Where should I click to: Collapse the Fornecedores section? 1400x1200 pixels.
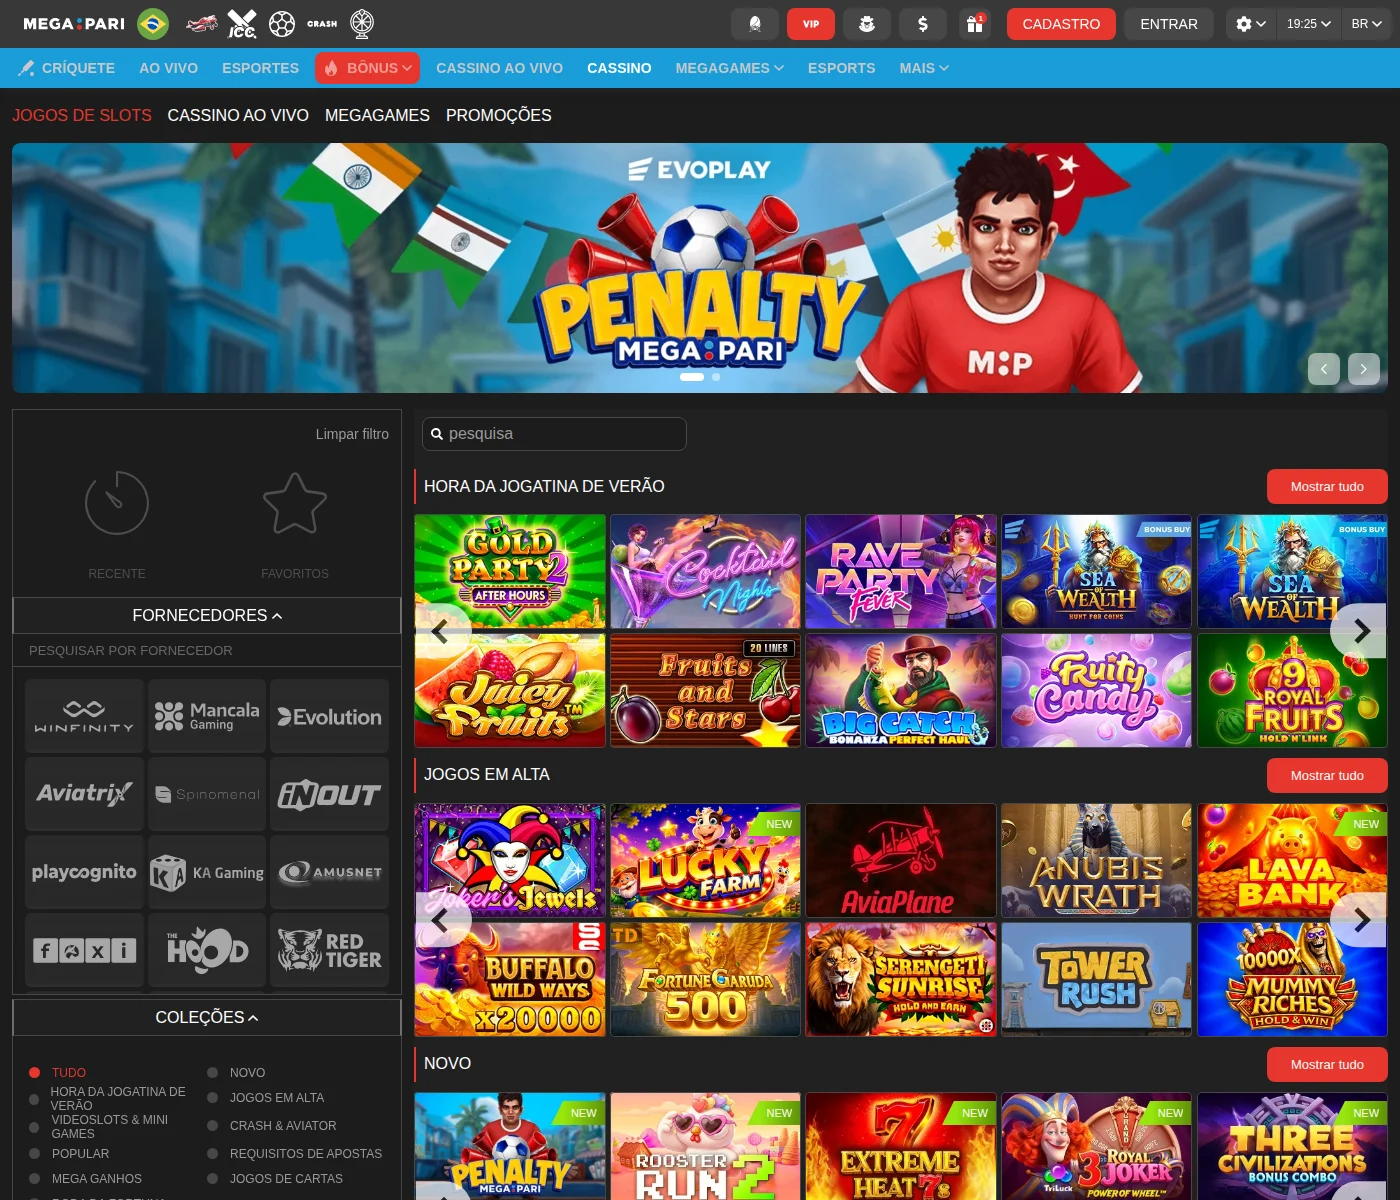tap(207, 616)
